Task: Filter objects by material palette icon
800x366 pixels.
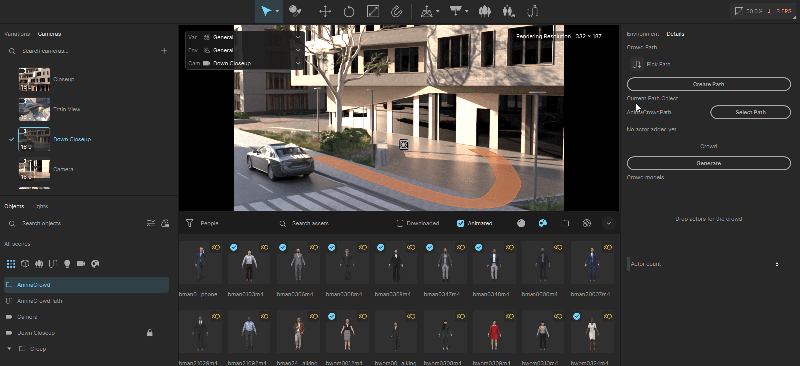Action: coord(94,264)
